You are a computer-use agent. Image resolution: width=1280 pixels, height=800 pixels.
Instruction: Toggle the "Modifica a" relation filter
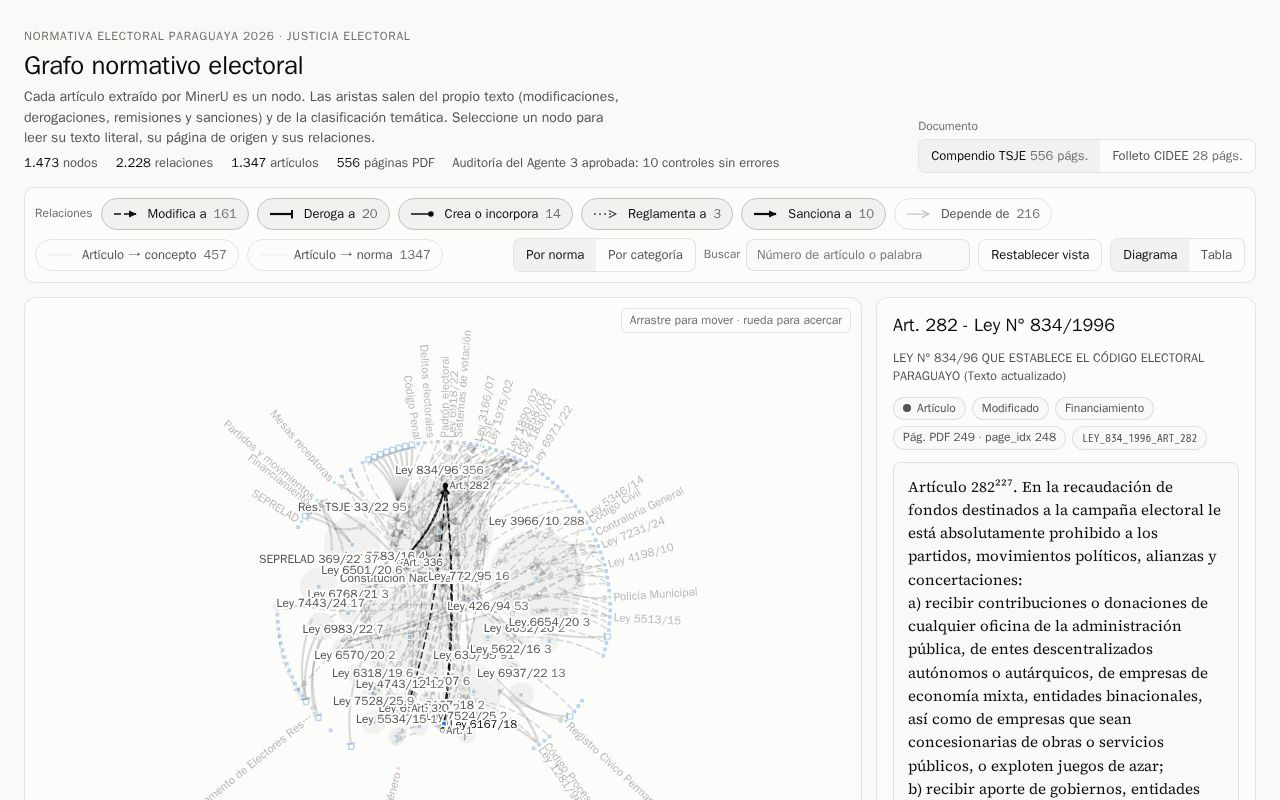coord(175,214)
